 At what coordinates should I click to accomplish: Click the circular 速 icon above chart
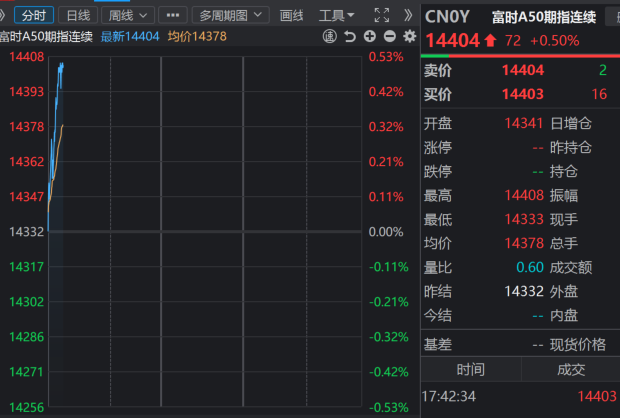(329, 36)
